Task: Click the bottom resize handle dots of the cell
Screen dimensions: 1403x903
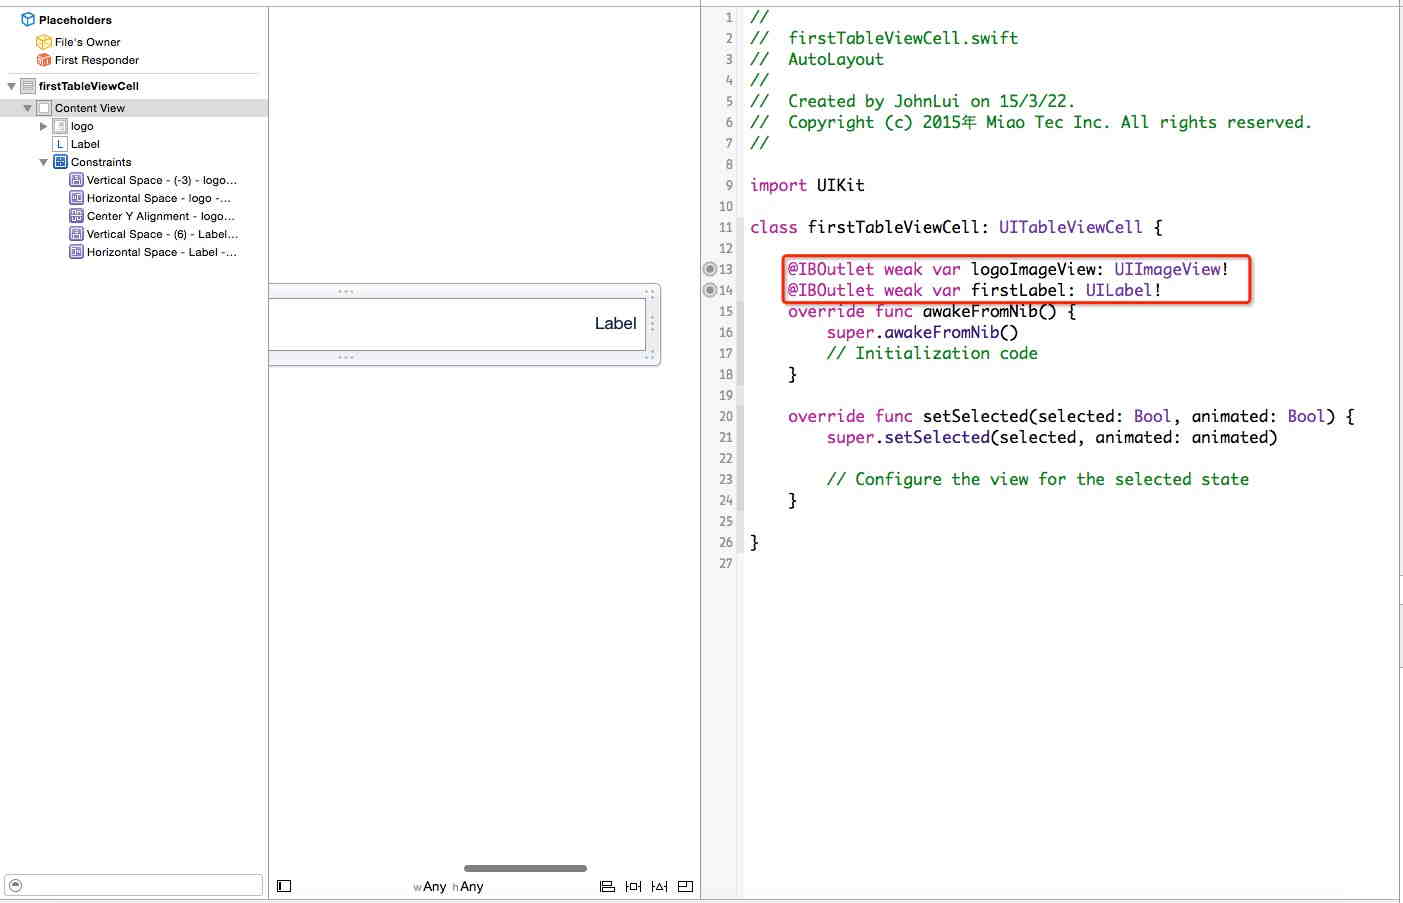Action: pyautogui.click(x=346, y=357)
